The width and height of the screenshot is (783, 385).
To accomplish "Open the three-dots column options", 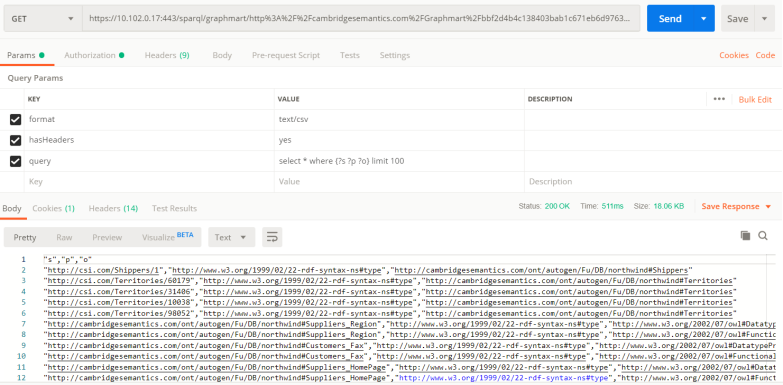I will [x=719, y=99].
